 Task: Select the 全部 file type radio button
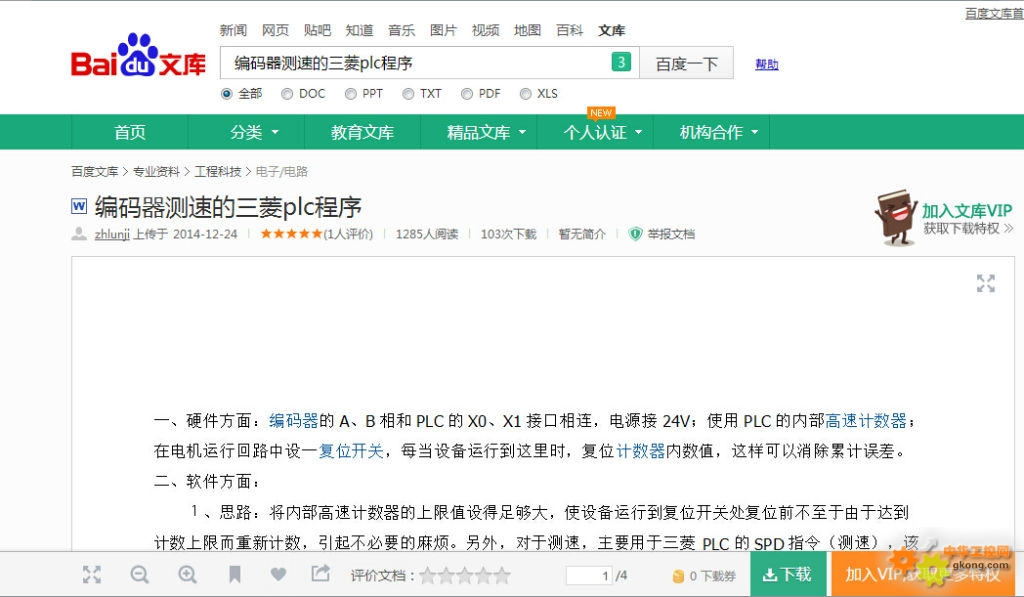pyautogui.click(x=227, y=94)
